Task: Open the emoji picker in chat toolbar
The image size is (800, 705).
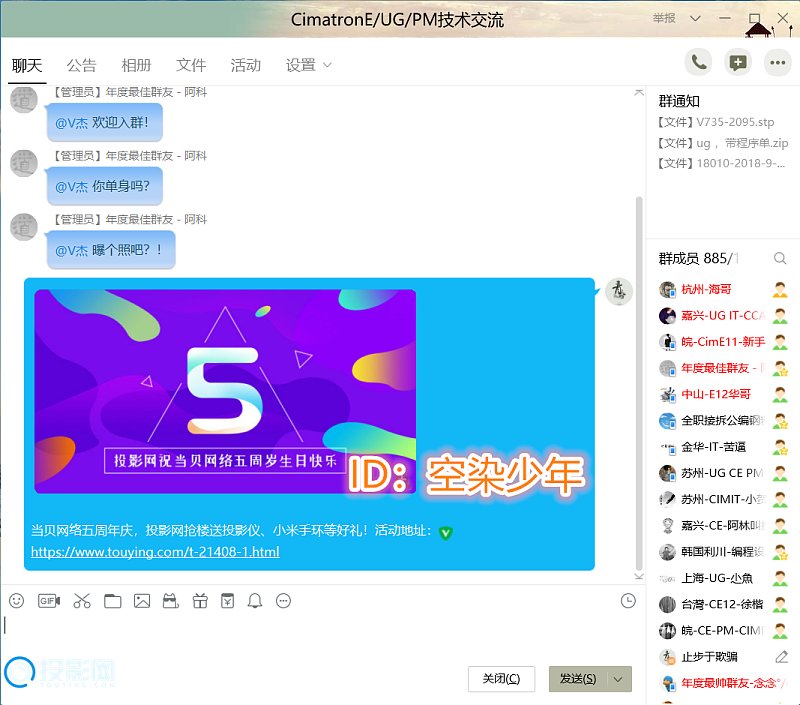Action: pos(16,601)
